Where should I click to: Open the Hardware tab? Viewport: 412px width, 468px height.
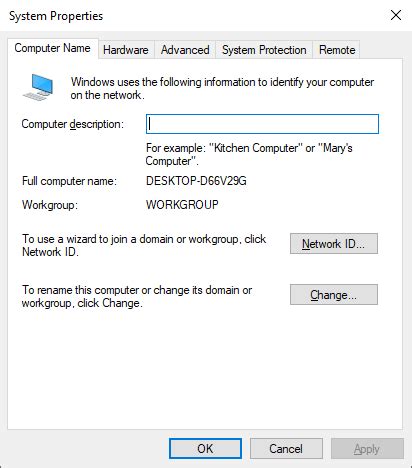[x=126, y=50]
